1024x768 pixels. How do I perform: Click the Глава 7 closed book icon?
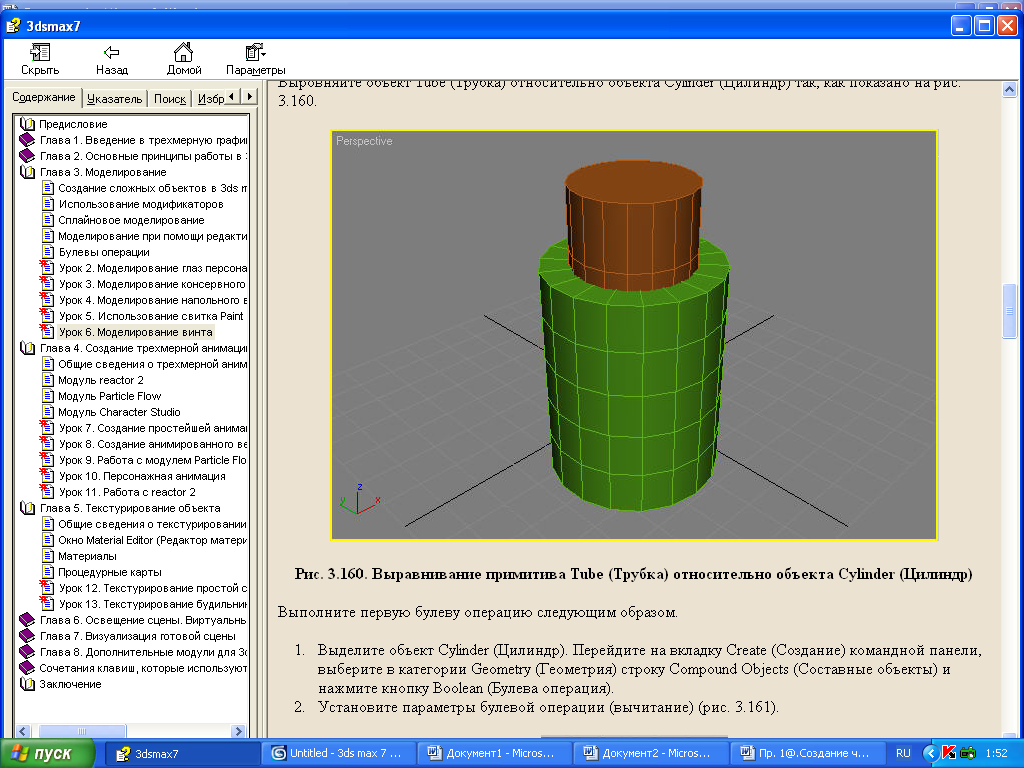pos(27,636)
